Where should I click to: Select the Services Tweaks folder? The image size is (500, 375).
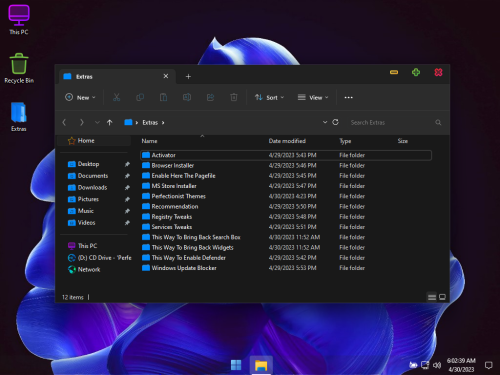(286, 227)
